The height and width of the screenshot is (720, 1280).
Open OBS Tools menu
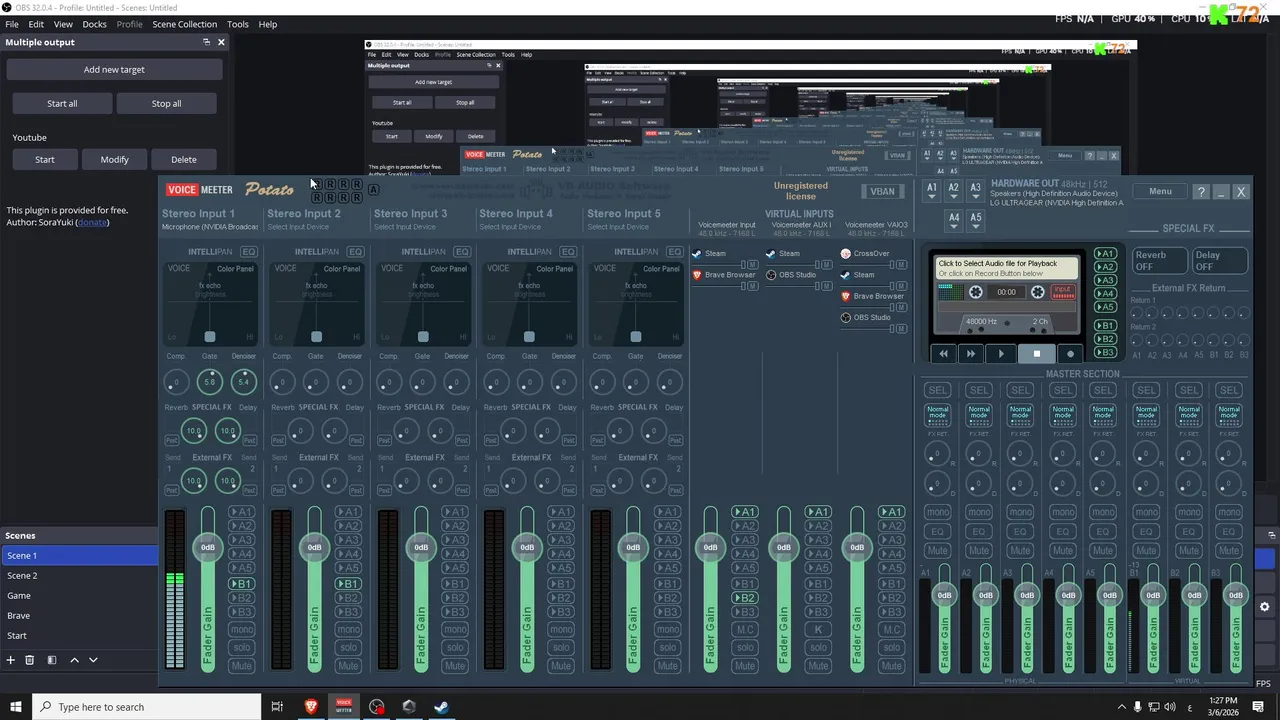coord(238,24)
